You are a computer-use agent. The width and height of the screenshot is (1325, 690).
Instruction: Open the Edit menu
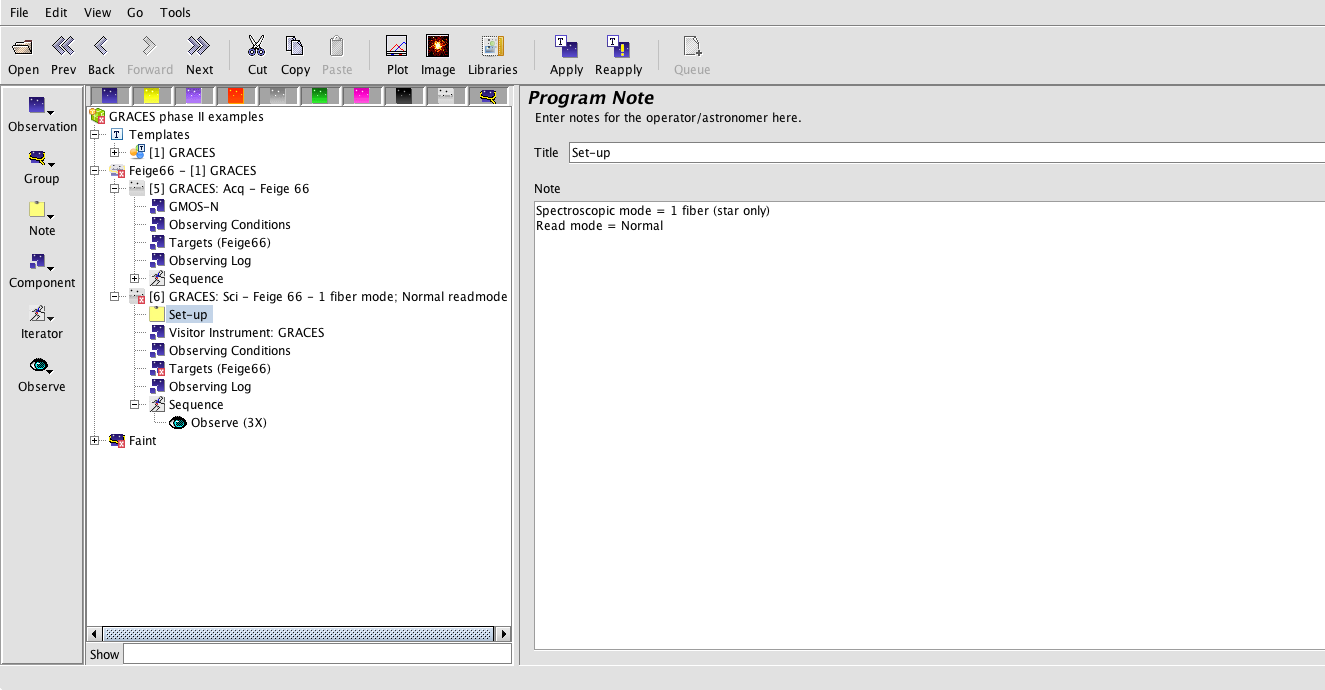[56, 12]
